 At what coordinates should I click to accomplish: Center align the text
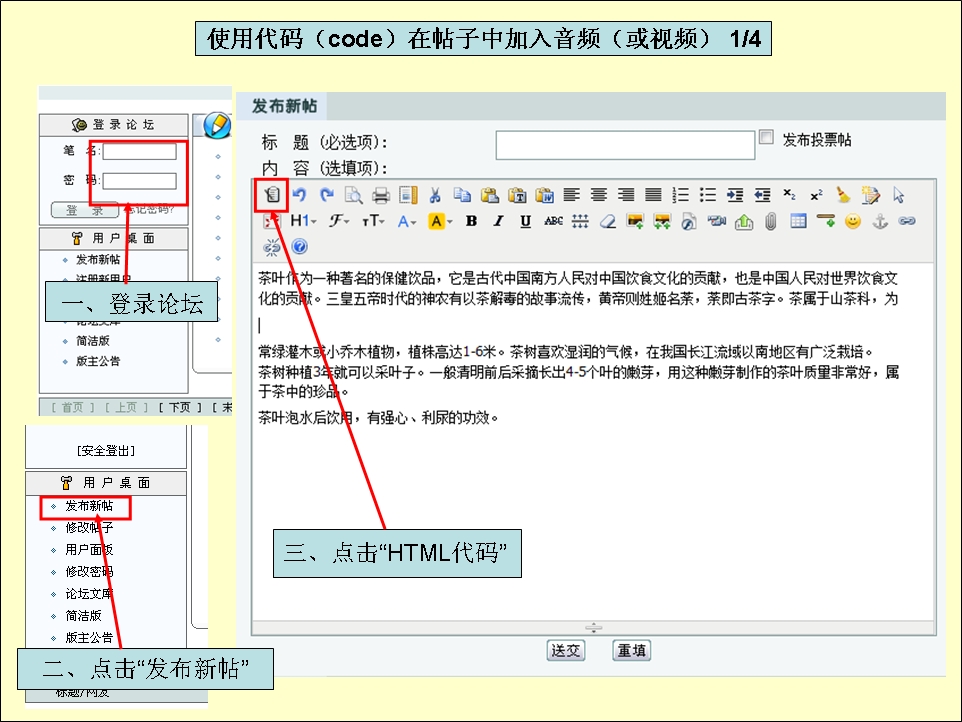pos(599,195)
